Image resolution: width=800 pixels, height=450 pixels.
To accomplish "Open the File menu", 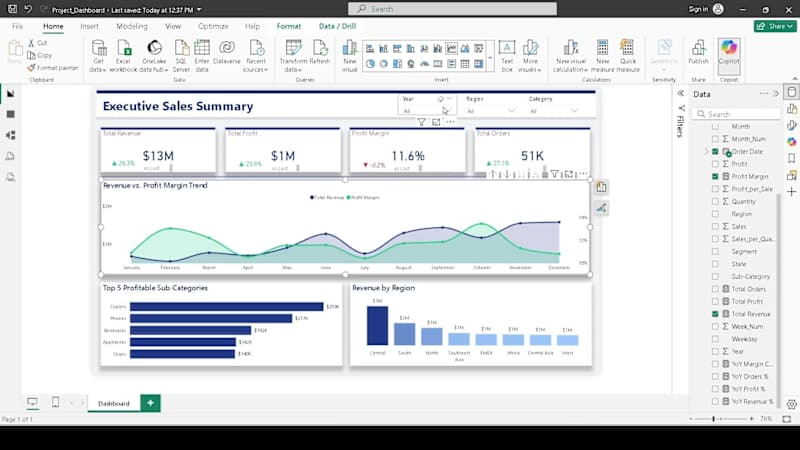I will point(17,26).
